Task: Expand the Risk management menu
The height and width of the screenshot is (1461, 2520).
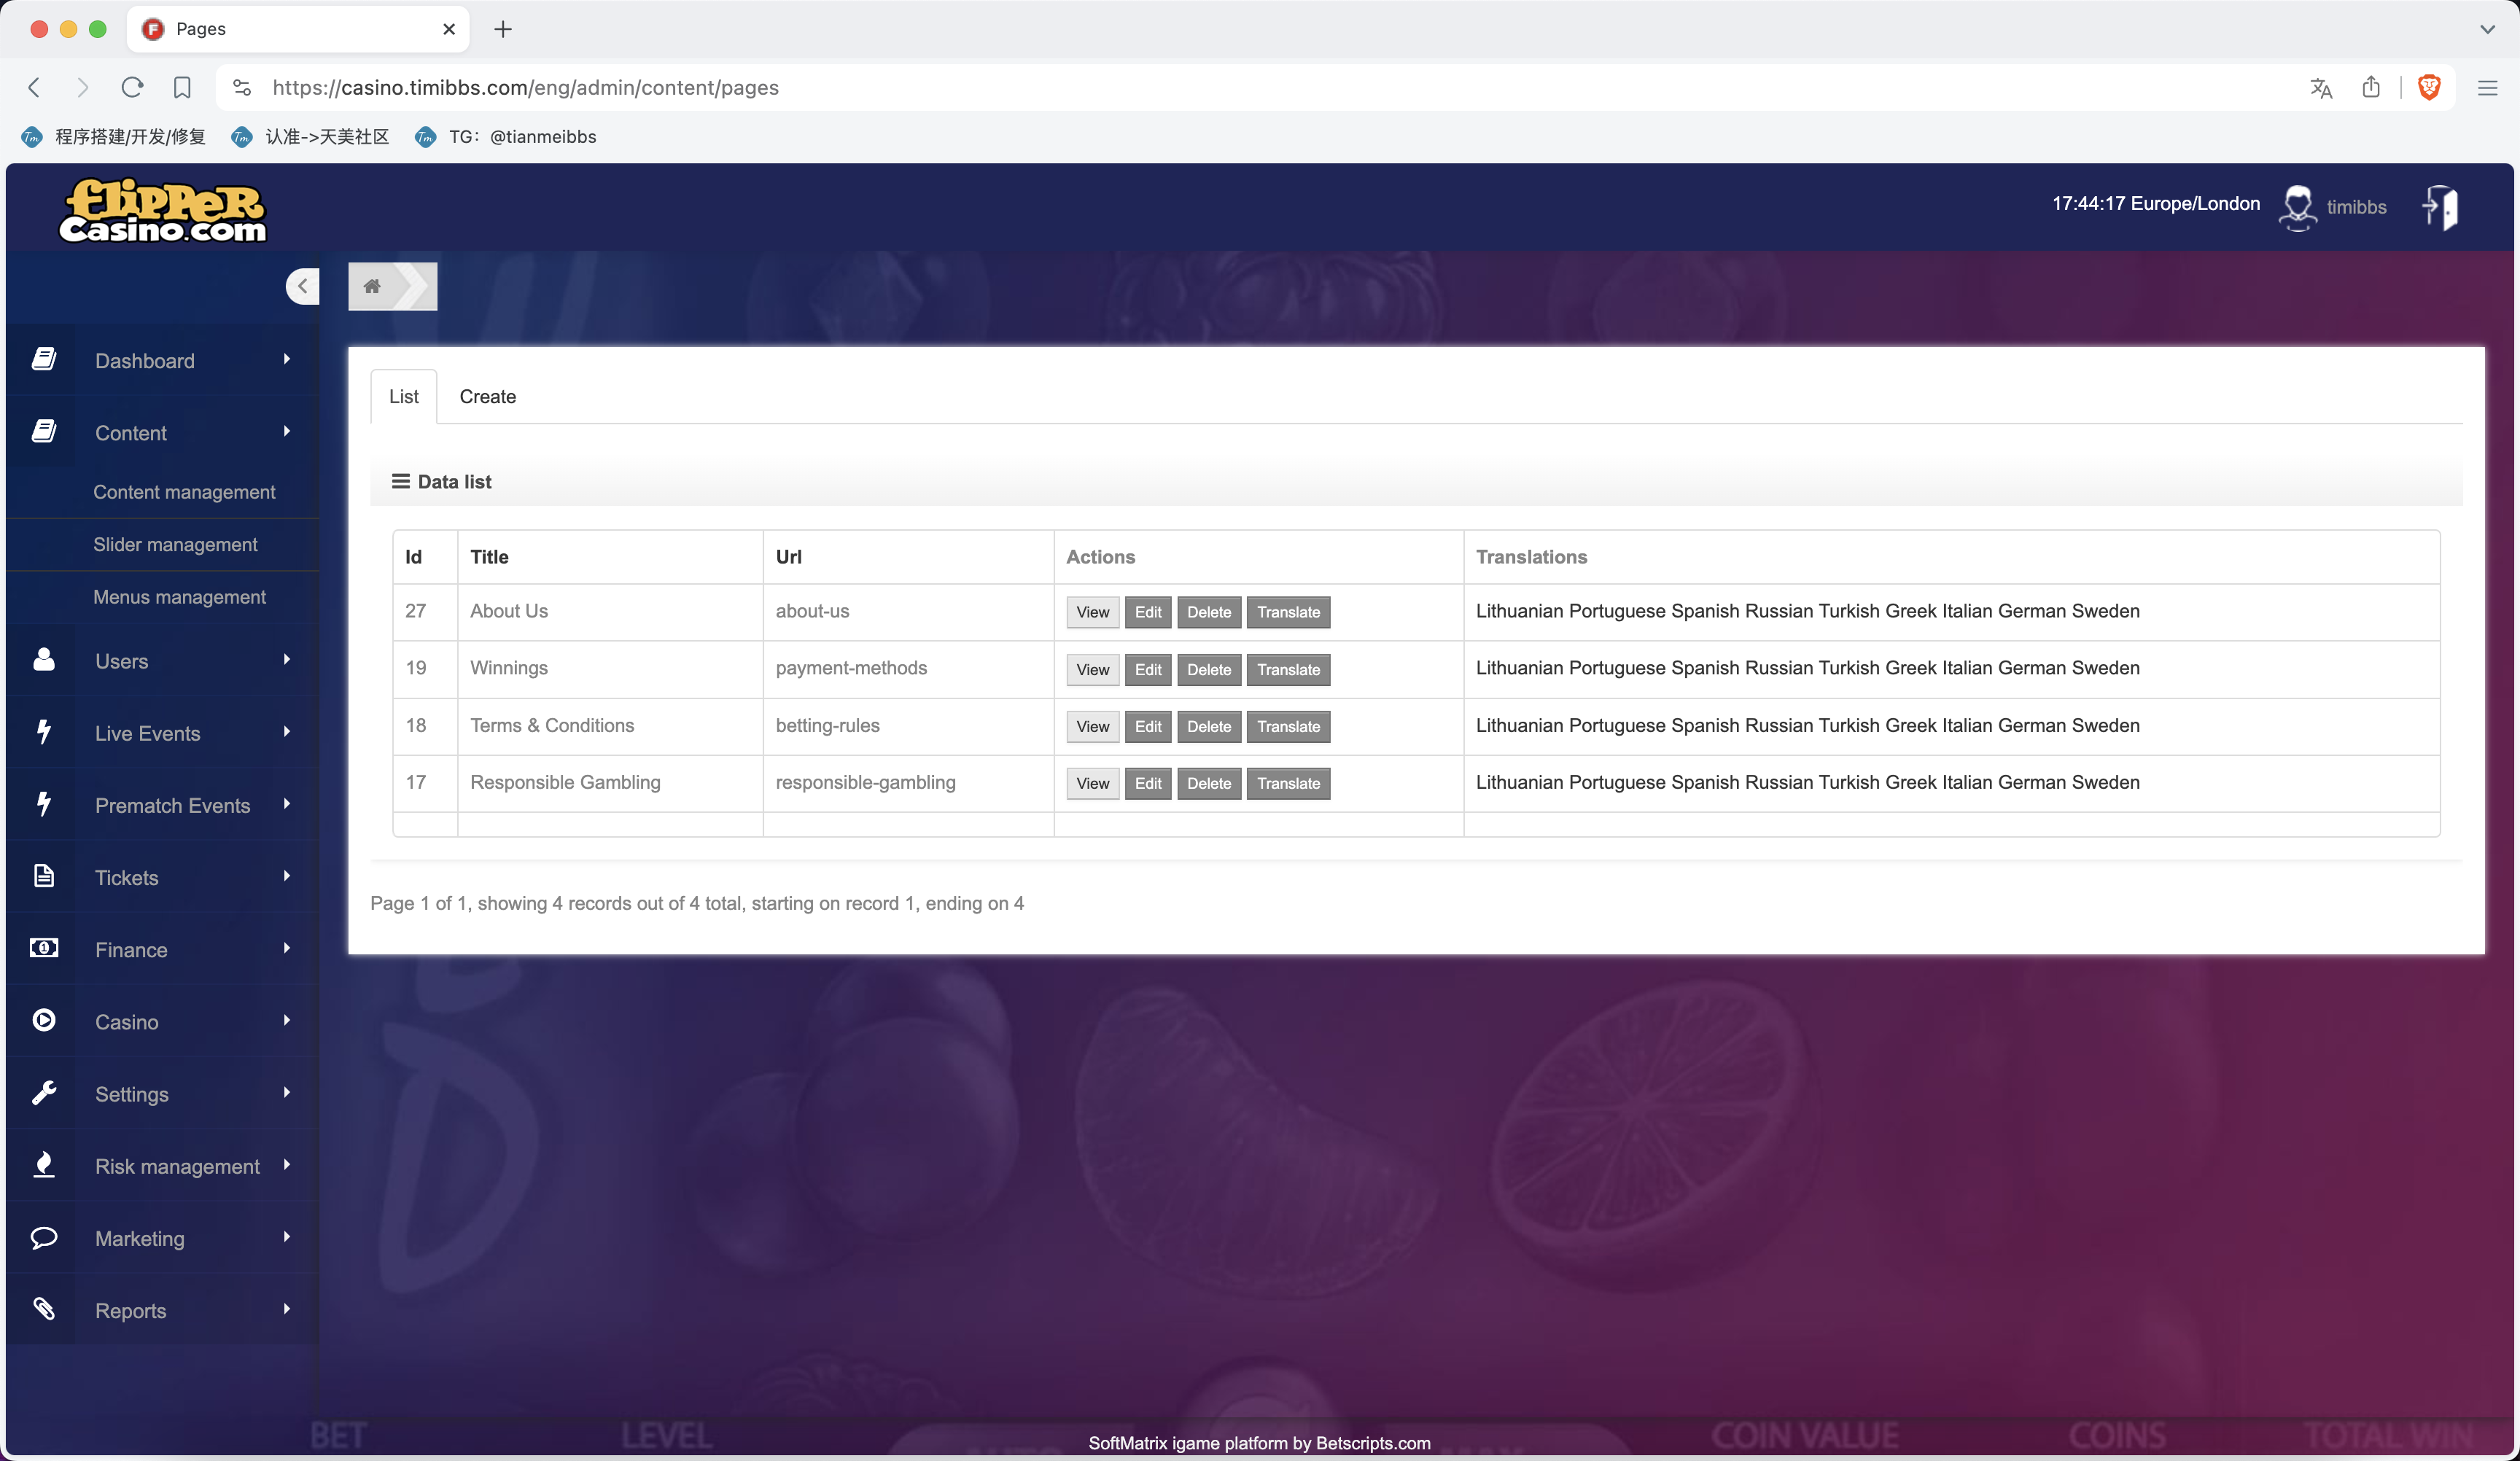Action: point(286,1164)
